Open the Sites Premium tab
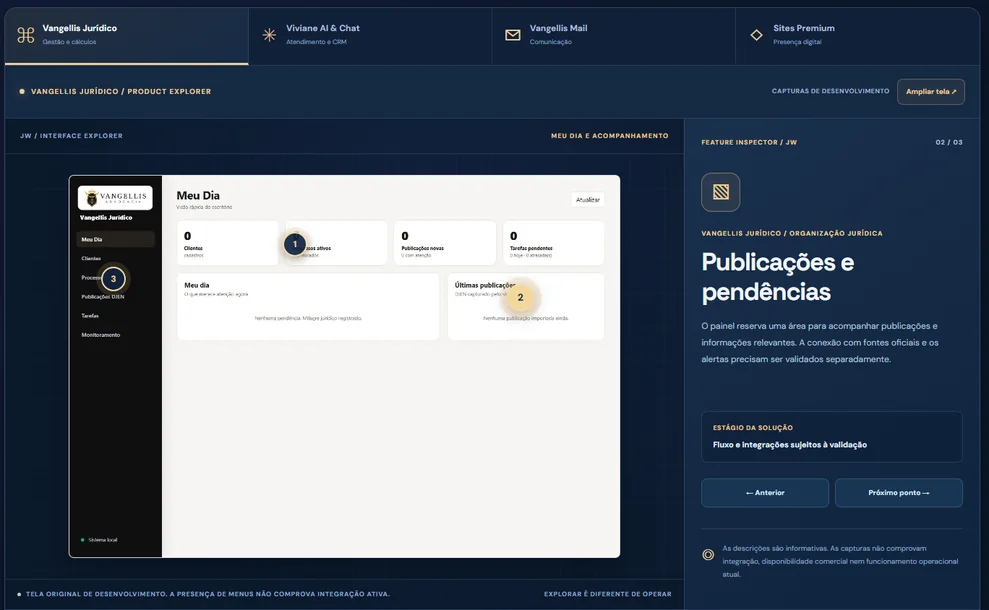The width and height of the screenshot is (989, 610). click(x=857, y=36)
